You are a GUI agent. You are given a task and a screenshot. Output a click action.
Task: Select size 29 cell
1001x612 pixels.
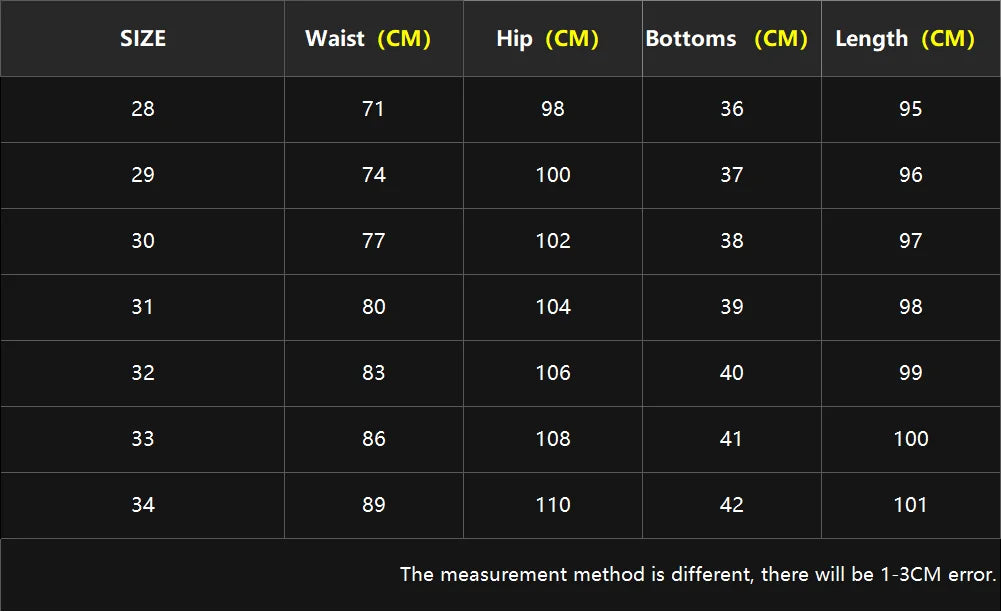tap(143, 175)
